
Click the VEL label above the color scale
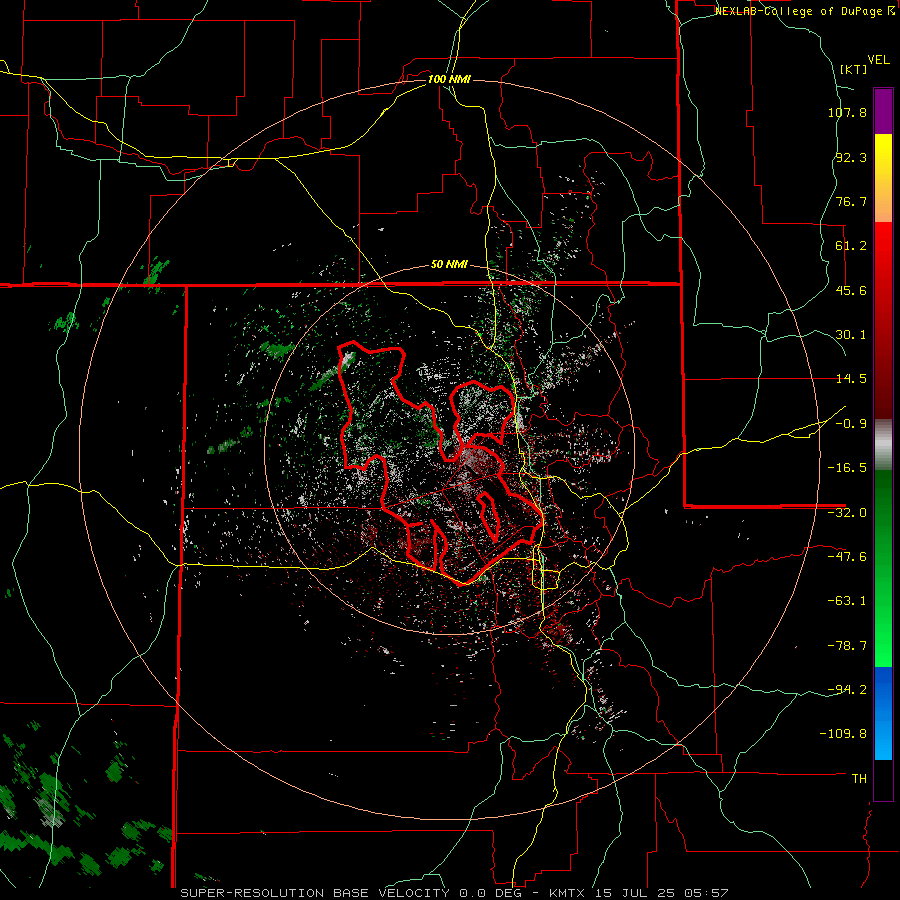coord(878,60)
